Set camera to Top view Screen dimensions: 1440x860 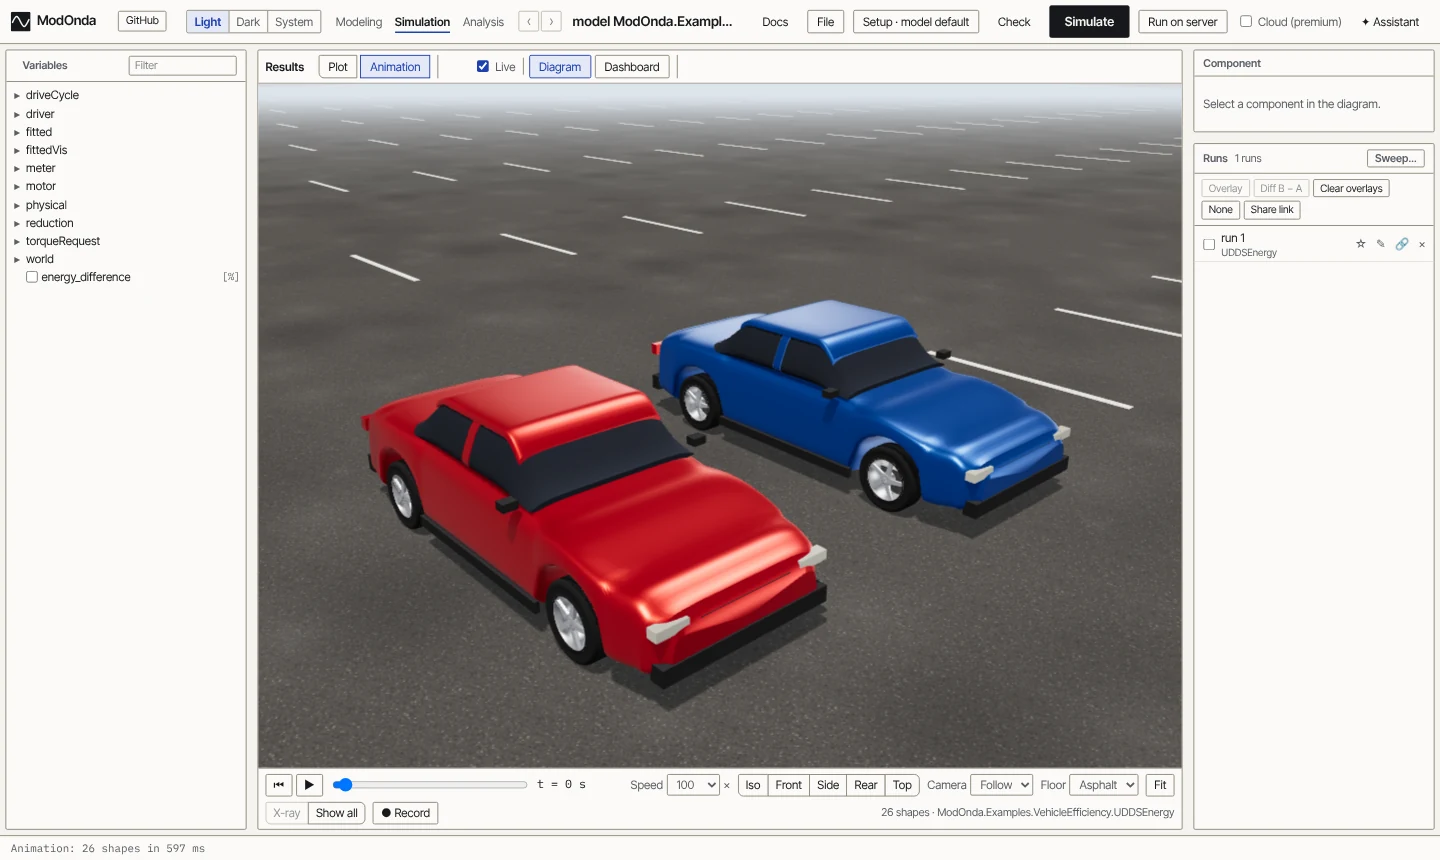coord(902,785)
